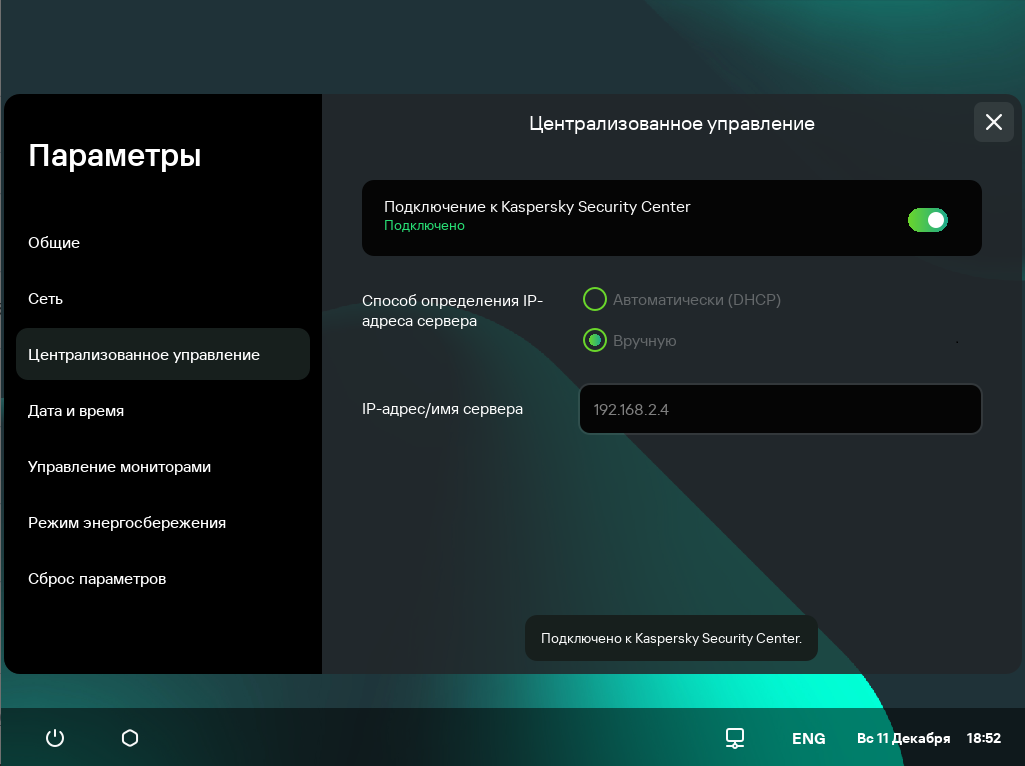
Task: Open the Общие settings section
Action: [x=54, y=242]
